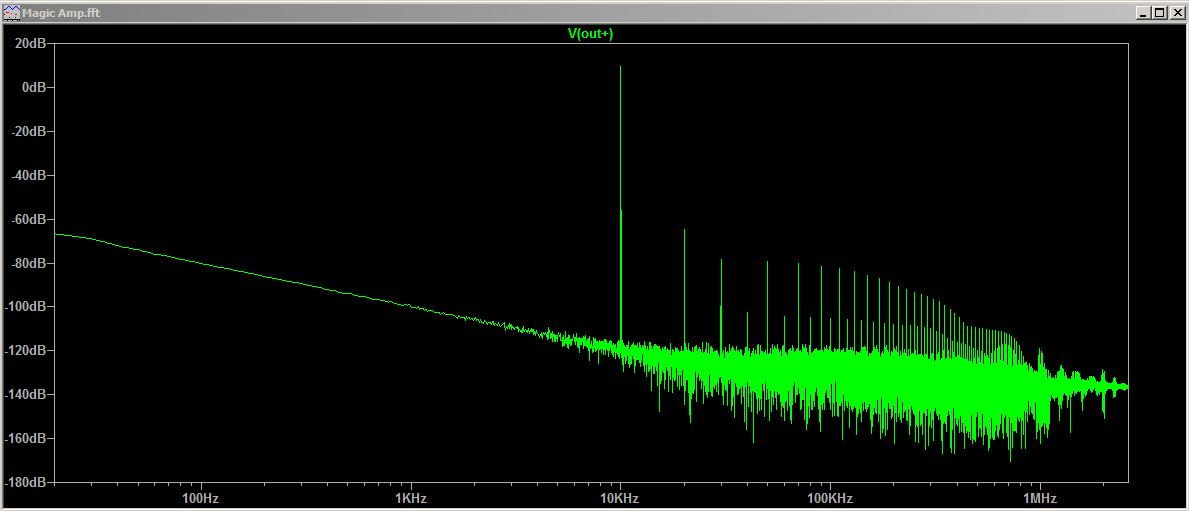Click the -160dB vertical axis label
The width and height of the screenshot is (1189, 511).
coord(25,438)
